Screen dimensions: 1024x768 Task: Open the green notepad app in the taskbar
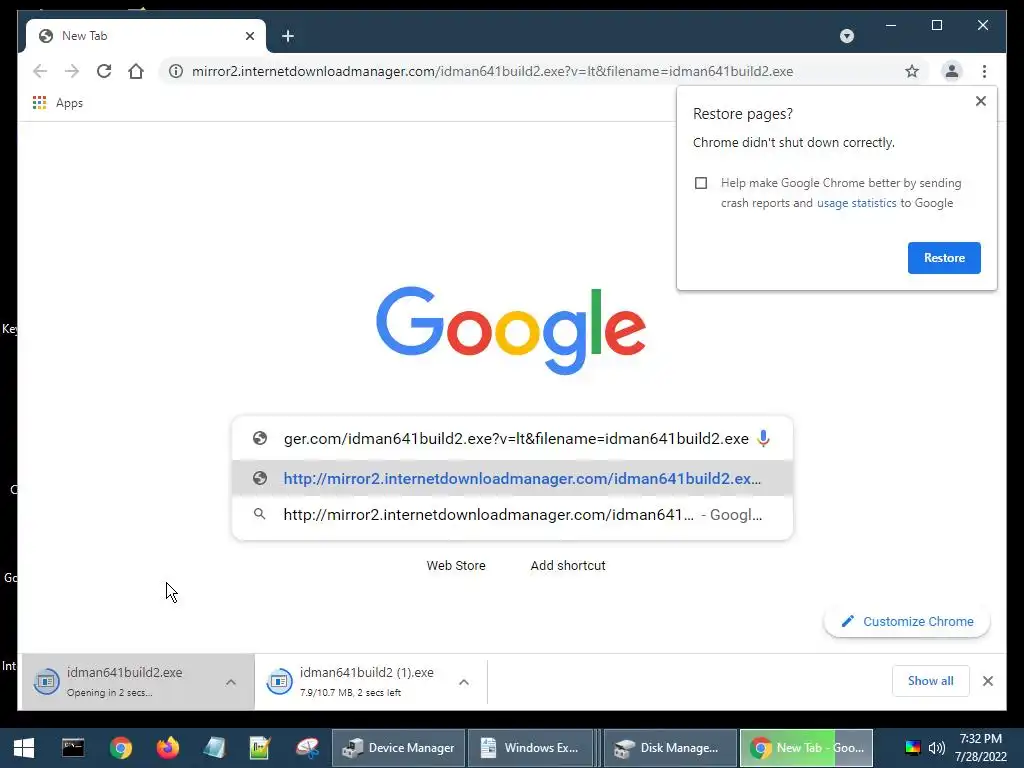click(x=260, y=748)
